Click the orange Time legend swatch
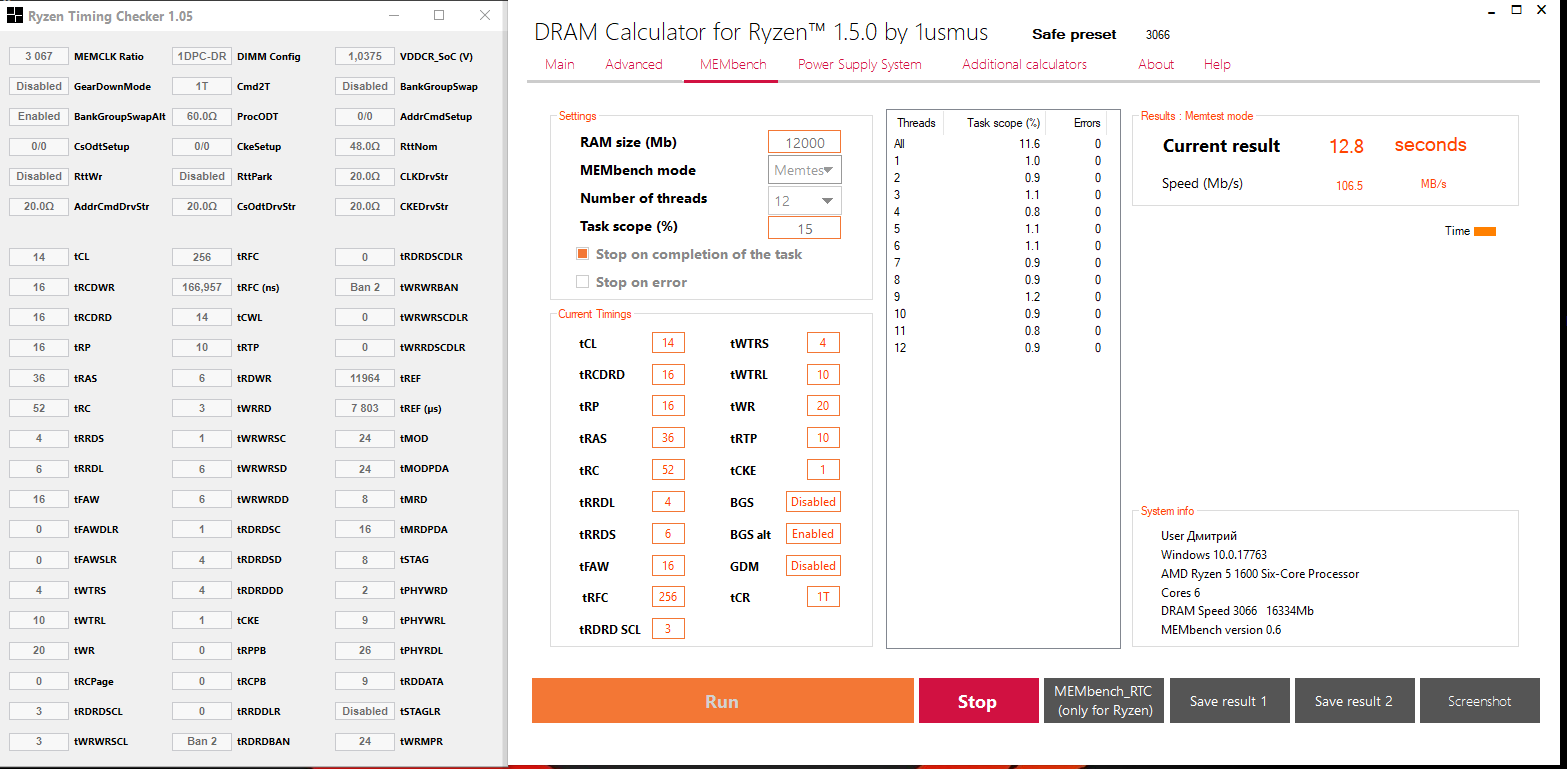This screenshot has width=1567, height=769. click(x=1485, y=231)
